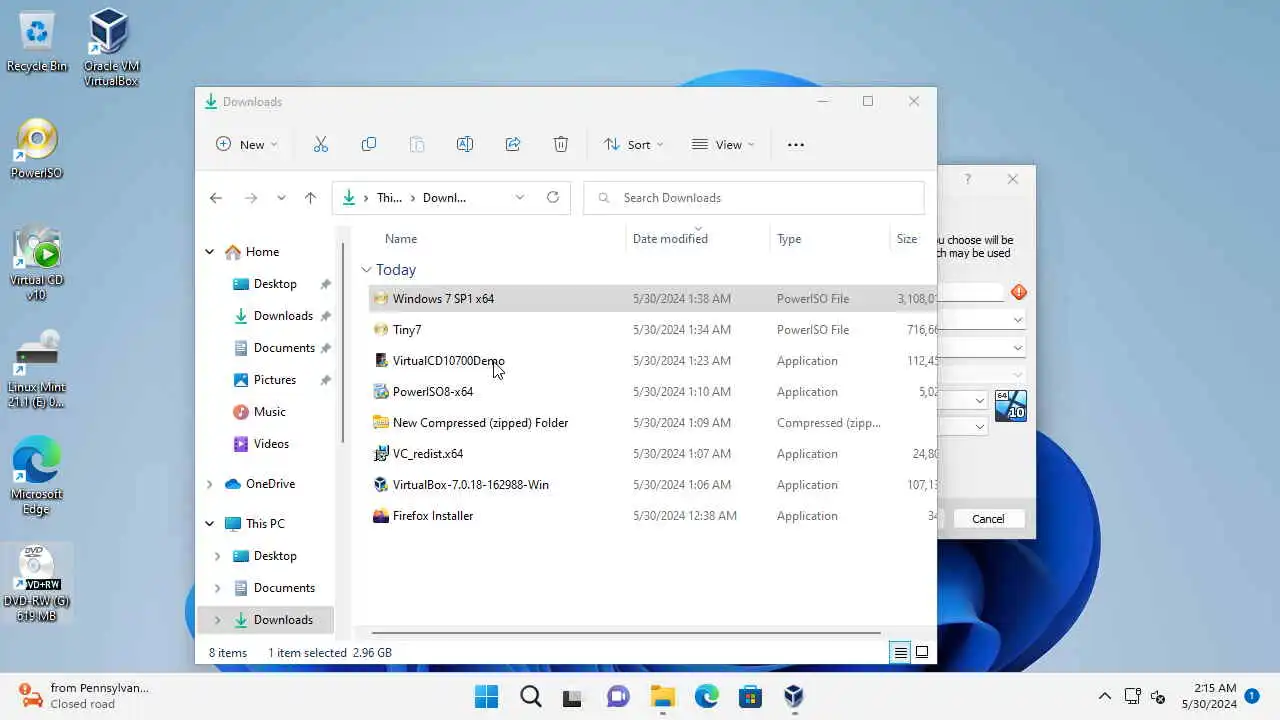Select the PowerISO8-x64 installer
Viewport: 1280px width, 720px height.
652,392
